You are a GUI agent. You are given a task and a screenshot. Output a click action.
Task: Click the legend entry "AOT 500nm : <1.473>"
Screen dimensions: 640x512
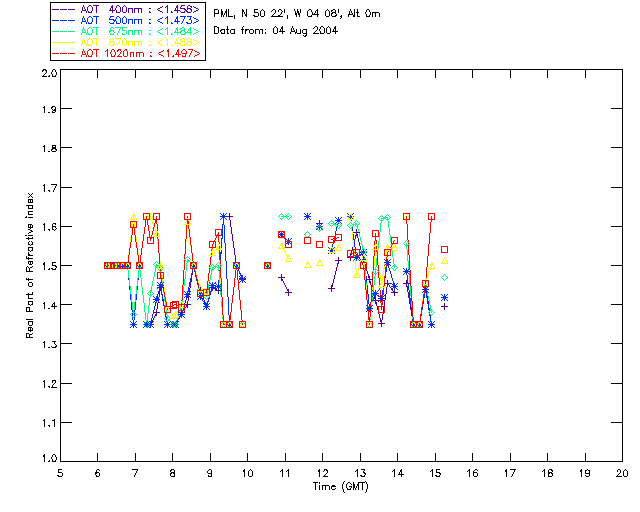[127, 20]
